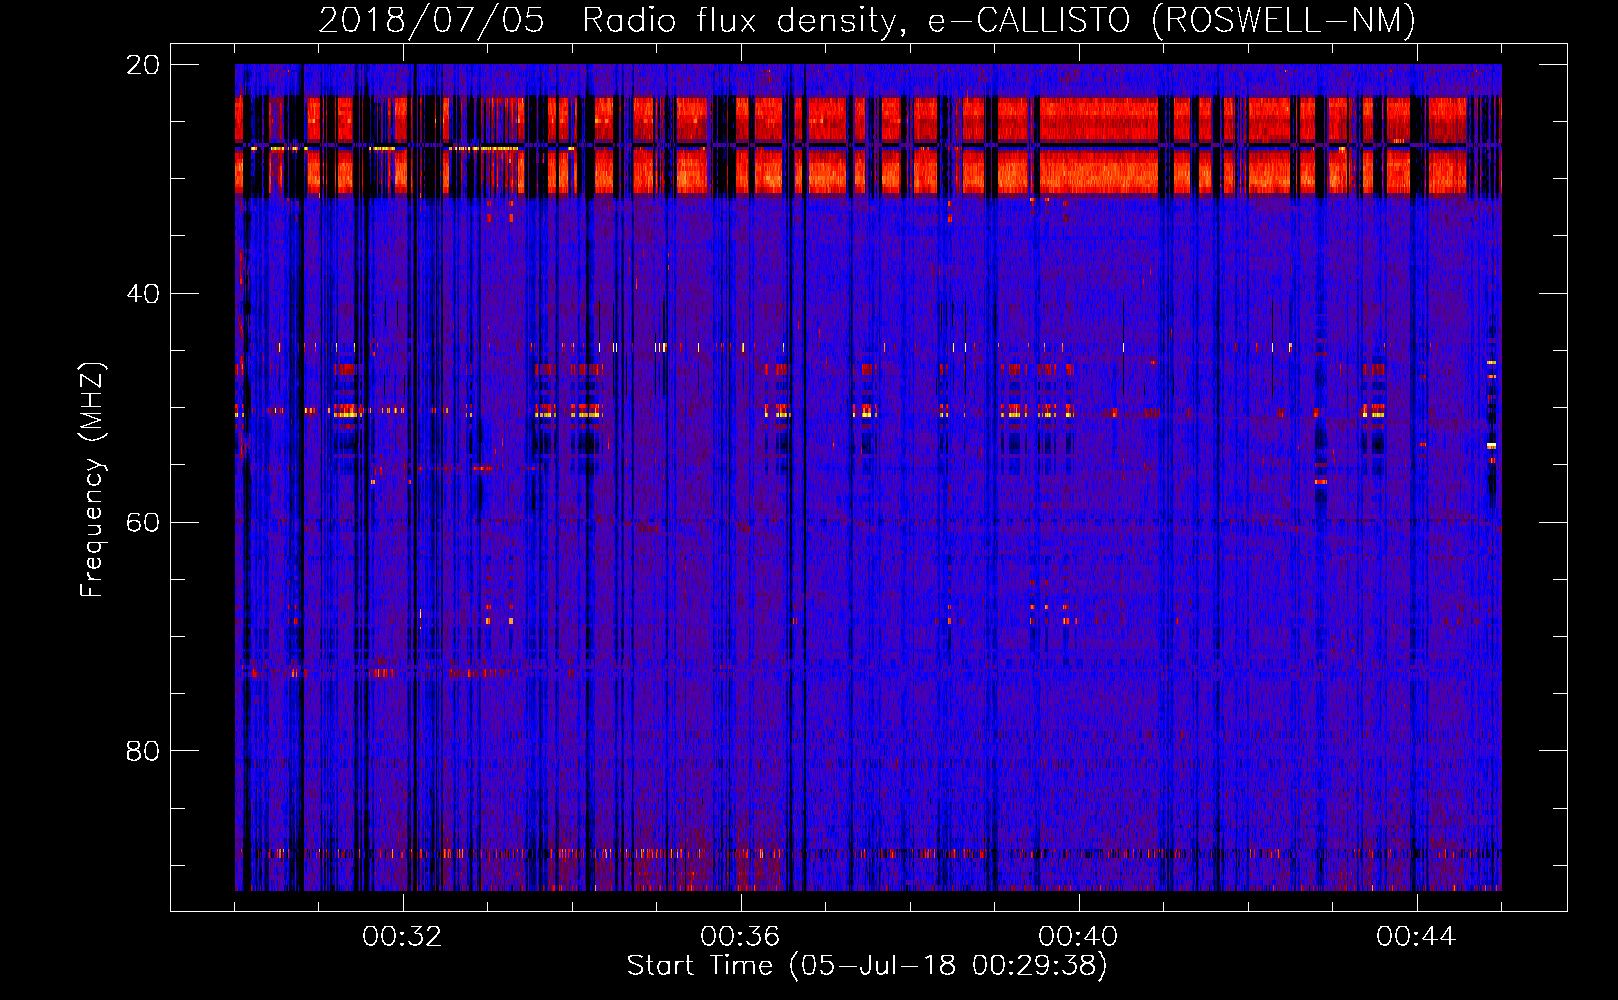
Task: Click the plot title 'Radio flux density, e-CALLISTO (ROSWELL-NM)'
Action: (999, 20)
